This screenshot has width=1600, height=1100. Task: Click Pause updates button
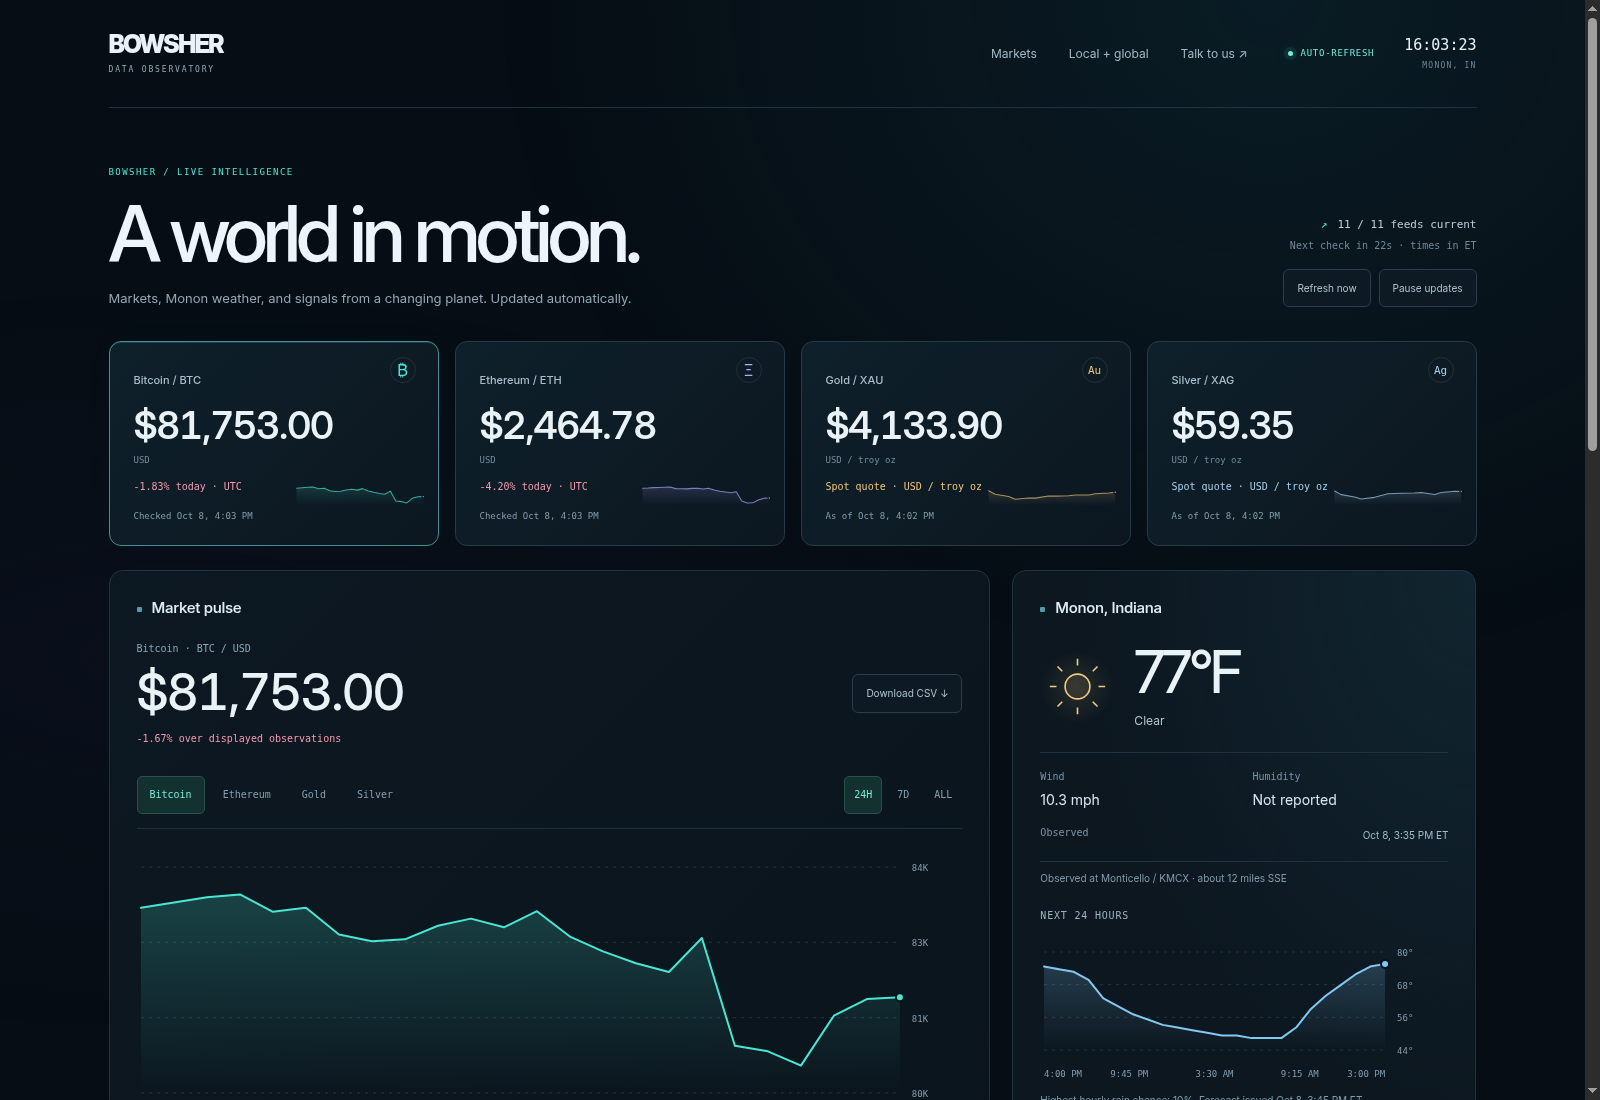tap(1427, 288)
